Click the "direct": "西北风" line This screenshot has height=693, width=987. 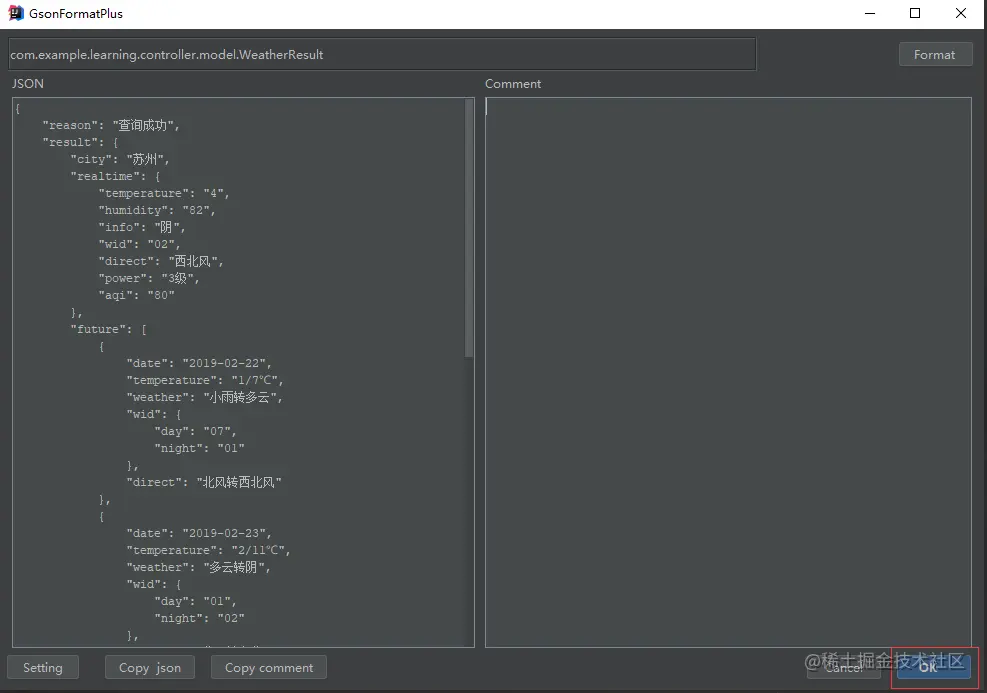[161, 261]
